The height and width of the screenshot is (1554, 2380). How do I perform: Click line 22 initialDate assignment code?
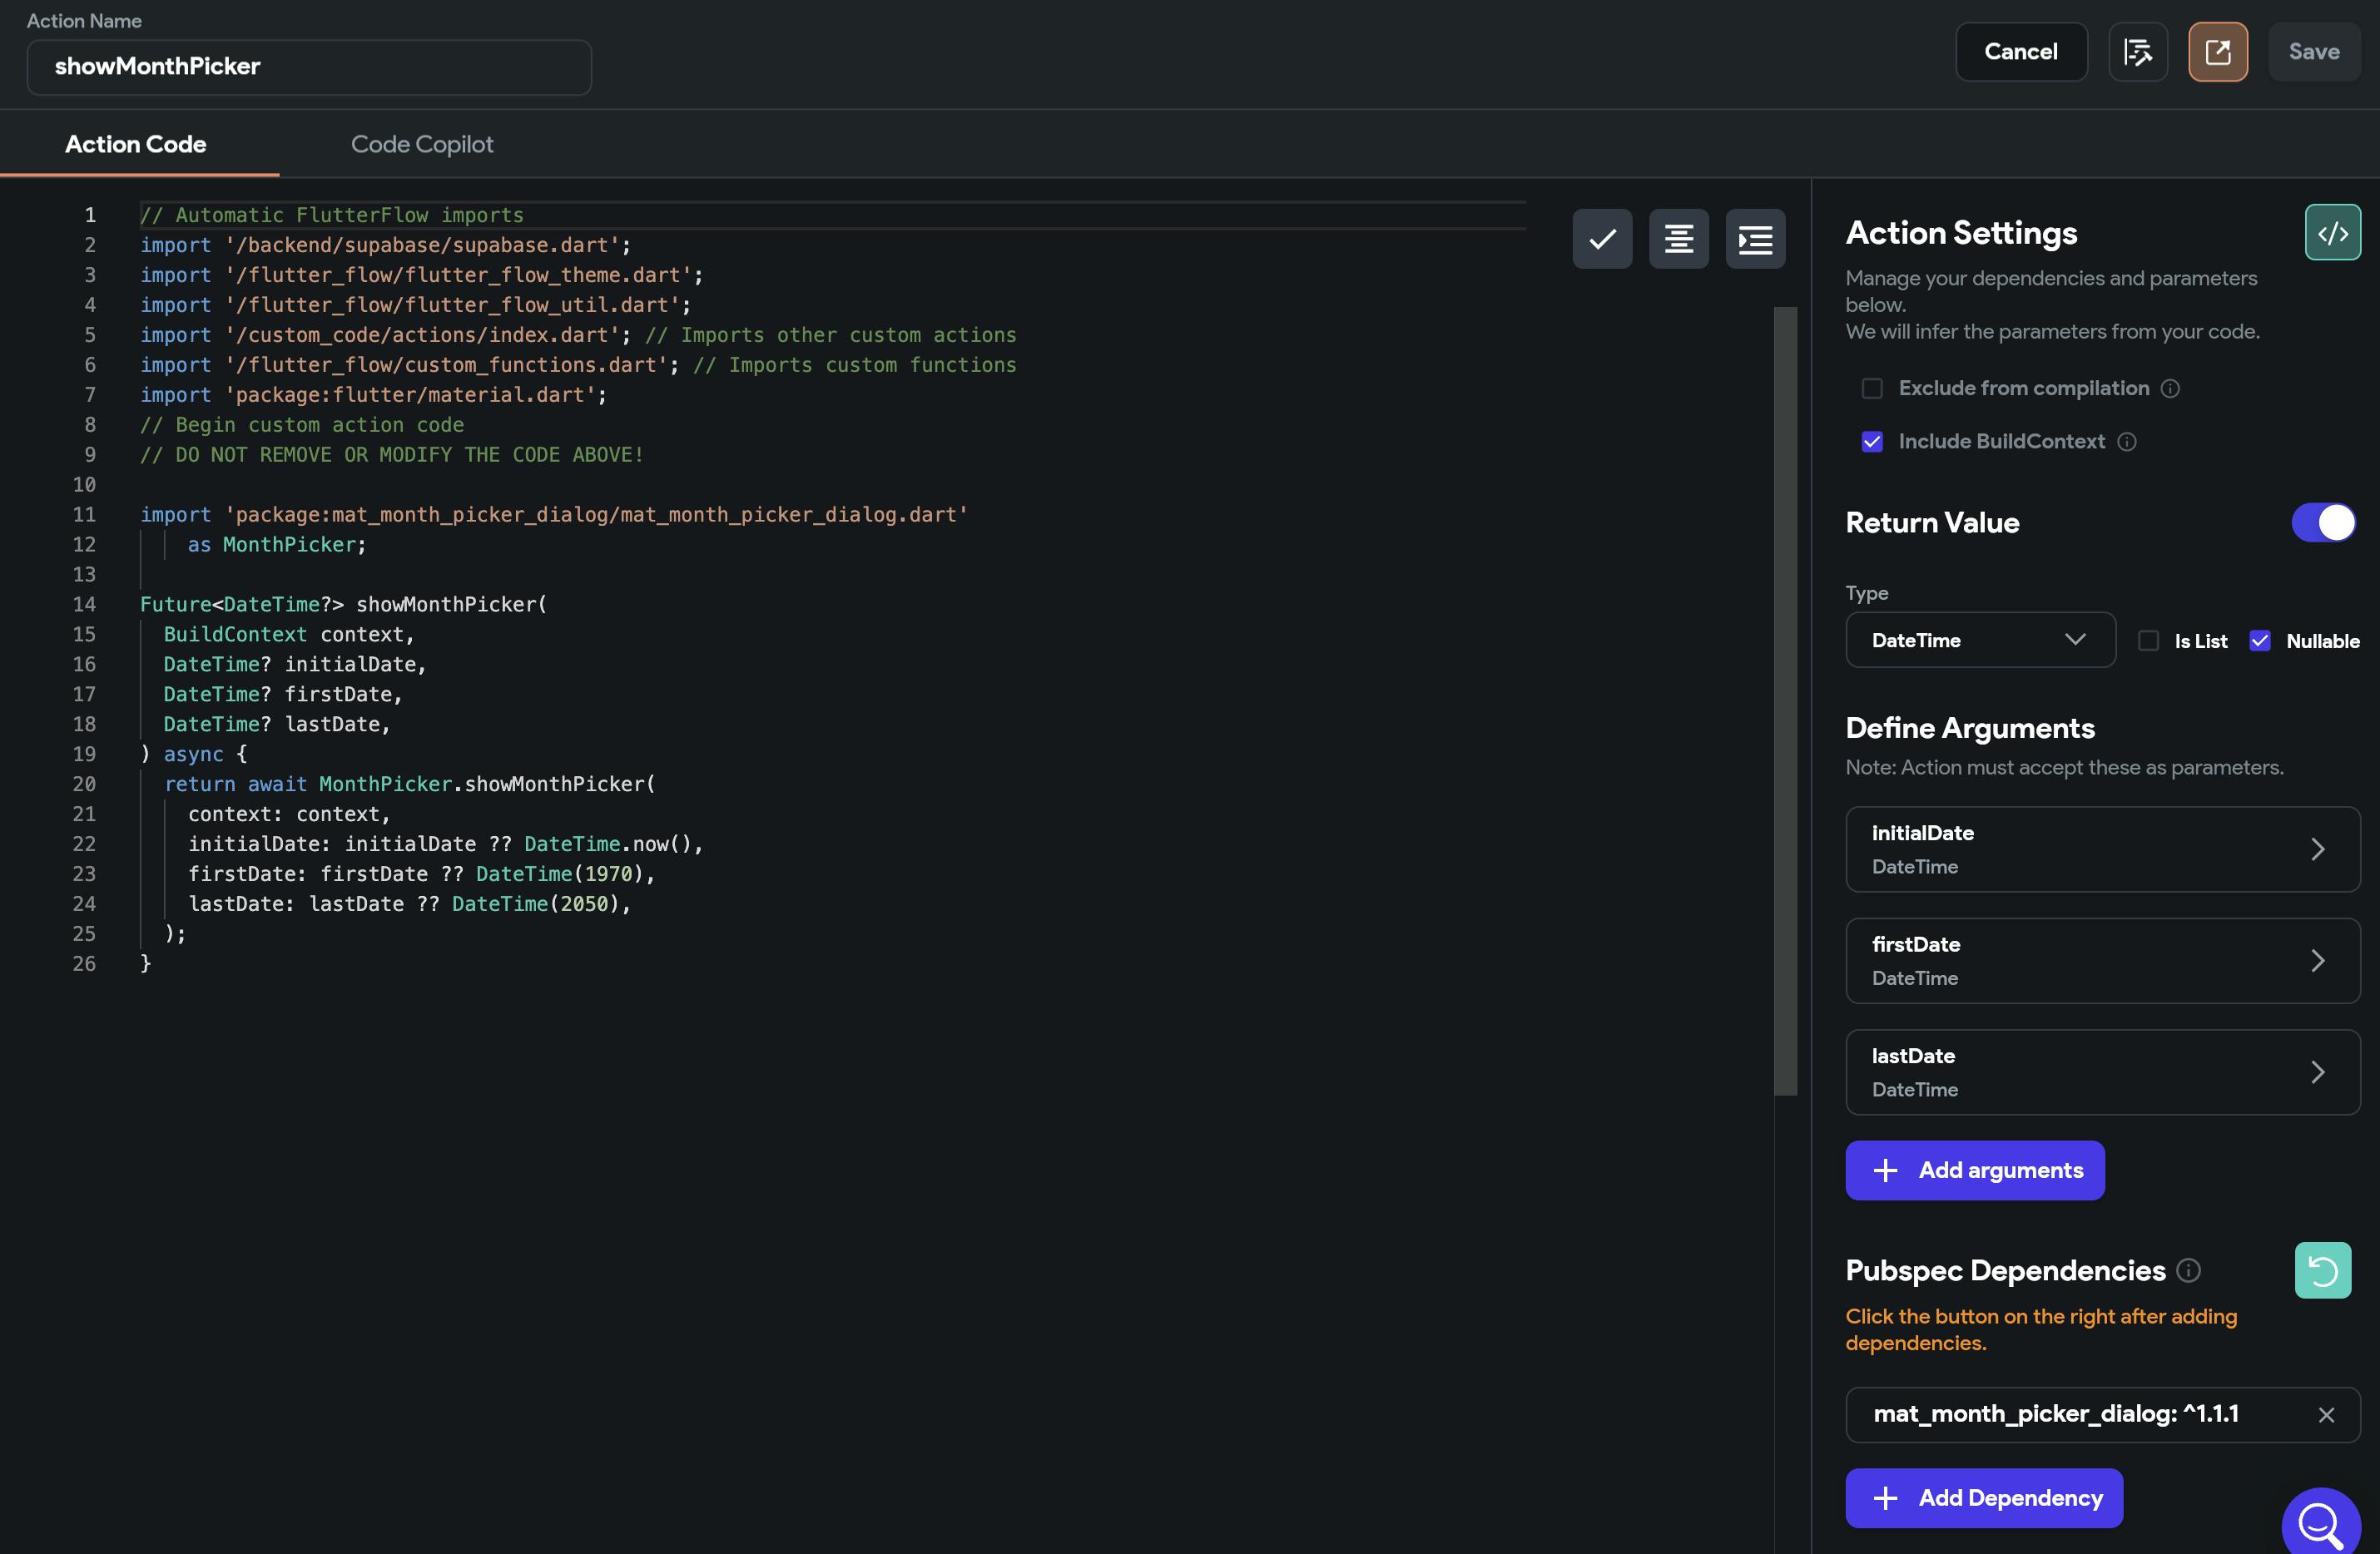coord(445,844)
